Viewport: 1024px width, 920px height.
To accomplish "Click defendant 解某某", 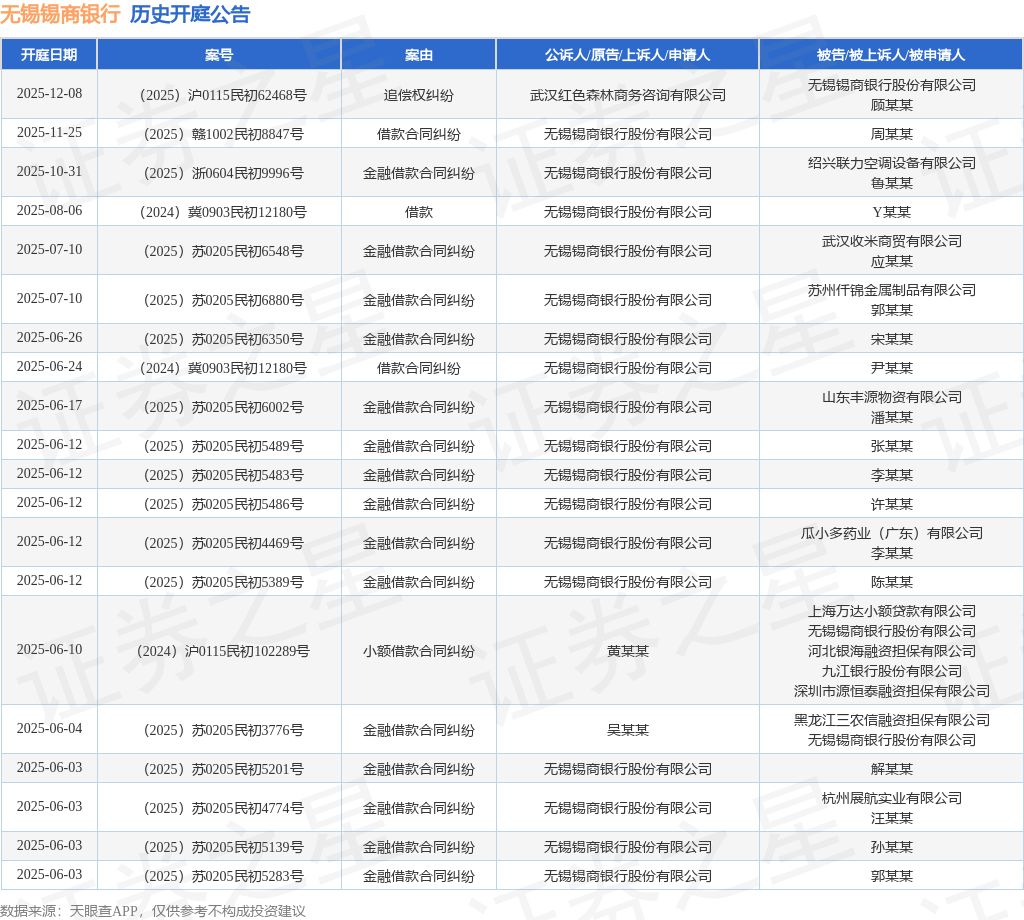I will pos(891,769).
